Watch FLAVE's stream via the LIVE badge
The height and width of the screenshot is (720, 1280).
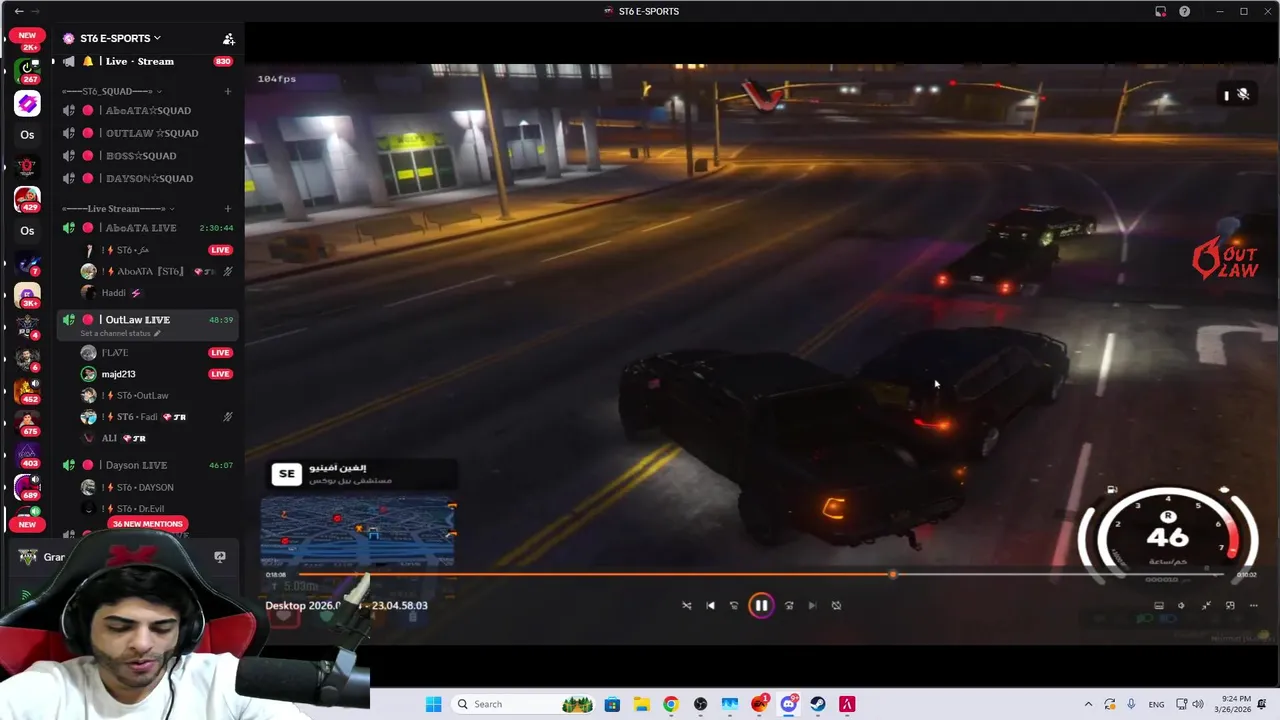(220, 352)
